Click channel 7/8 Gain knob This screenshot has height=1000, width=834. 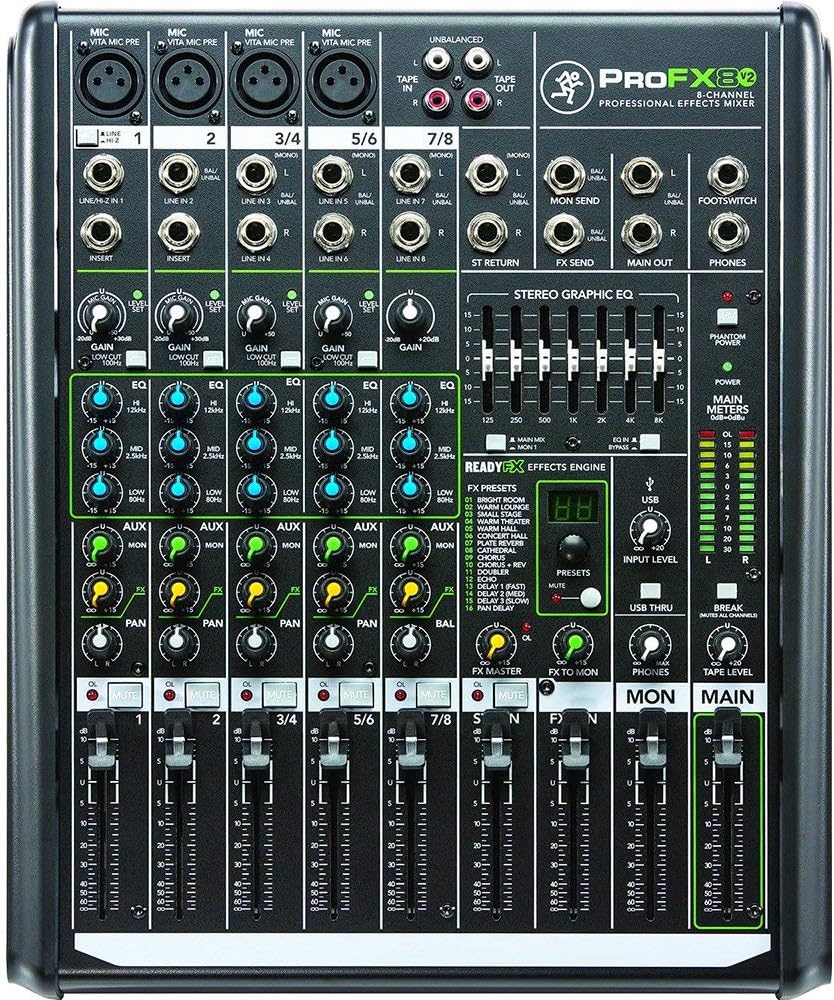coord(411,312)
